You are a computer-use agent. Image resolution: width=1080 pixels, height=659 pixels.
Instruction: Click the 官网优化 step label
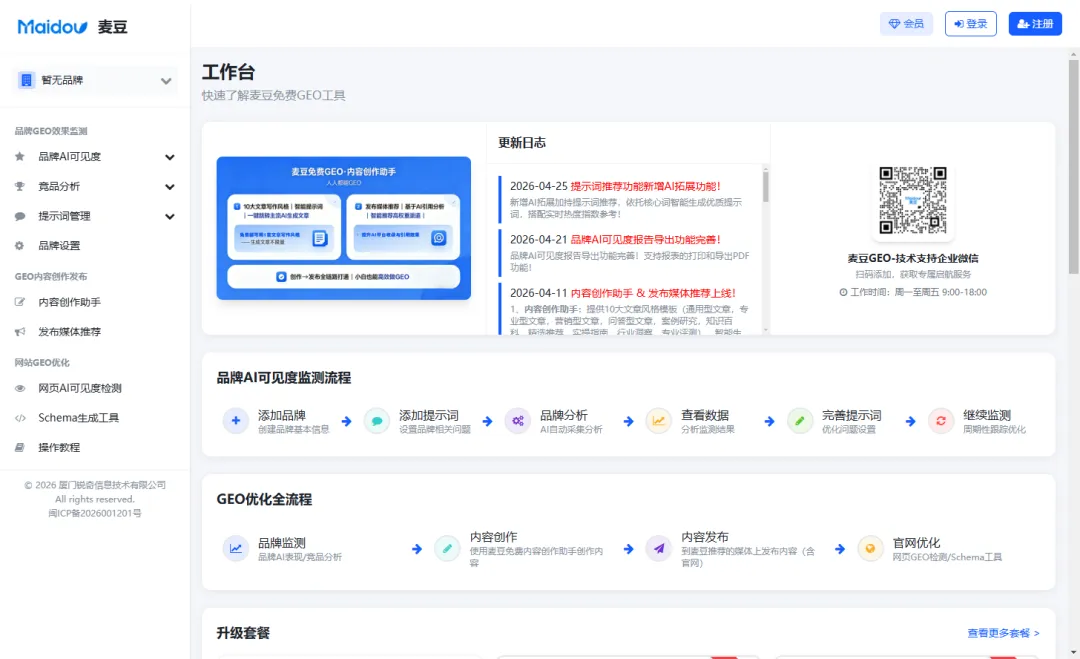tap(916, 543)
